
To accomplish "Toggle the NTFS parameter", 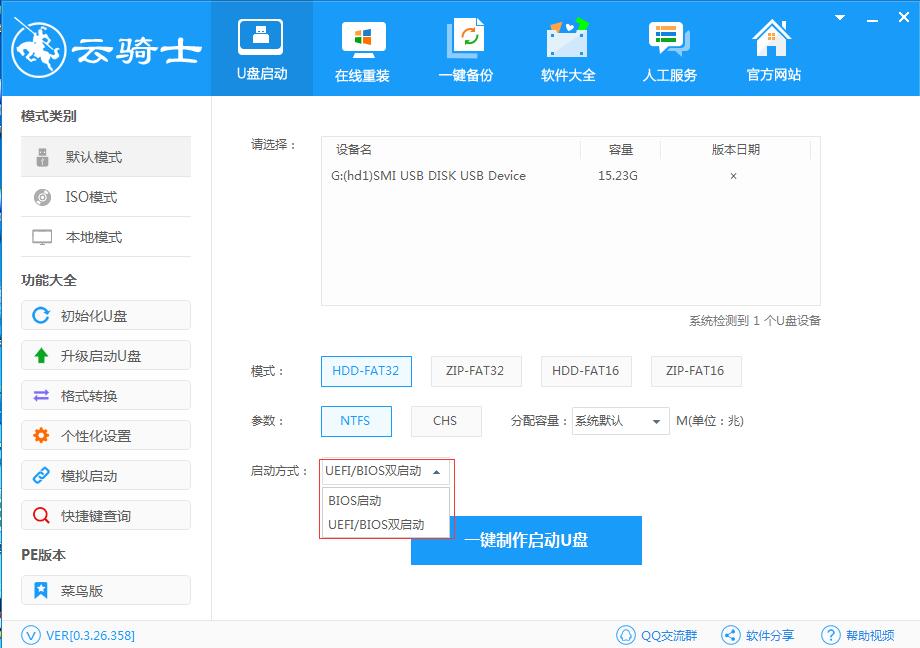I will coord(356,421).
